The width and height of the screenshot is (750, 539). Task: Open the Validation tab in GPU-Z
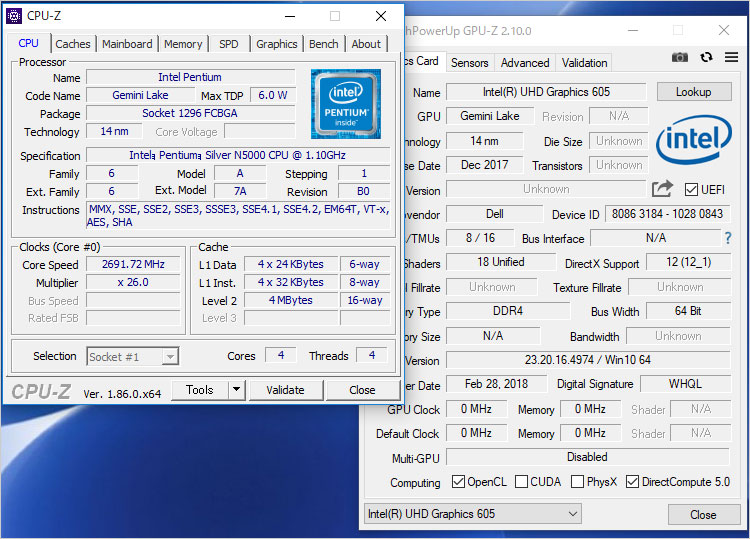coord(584,63)
